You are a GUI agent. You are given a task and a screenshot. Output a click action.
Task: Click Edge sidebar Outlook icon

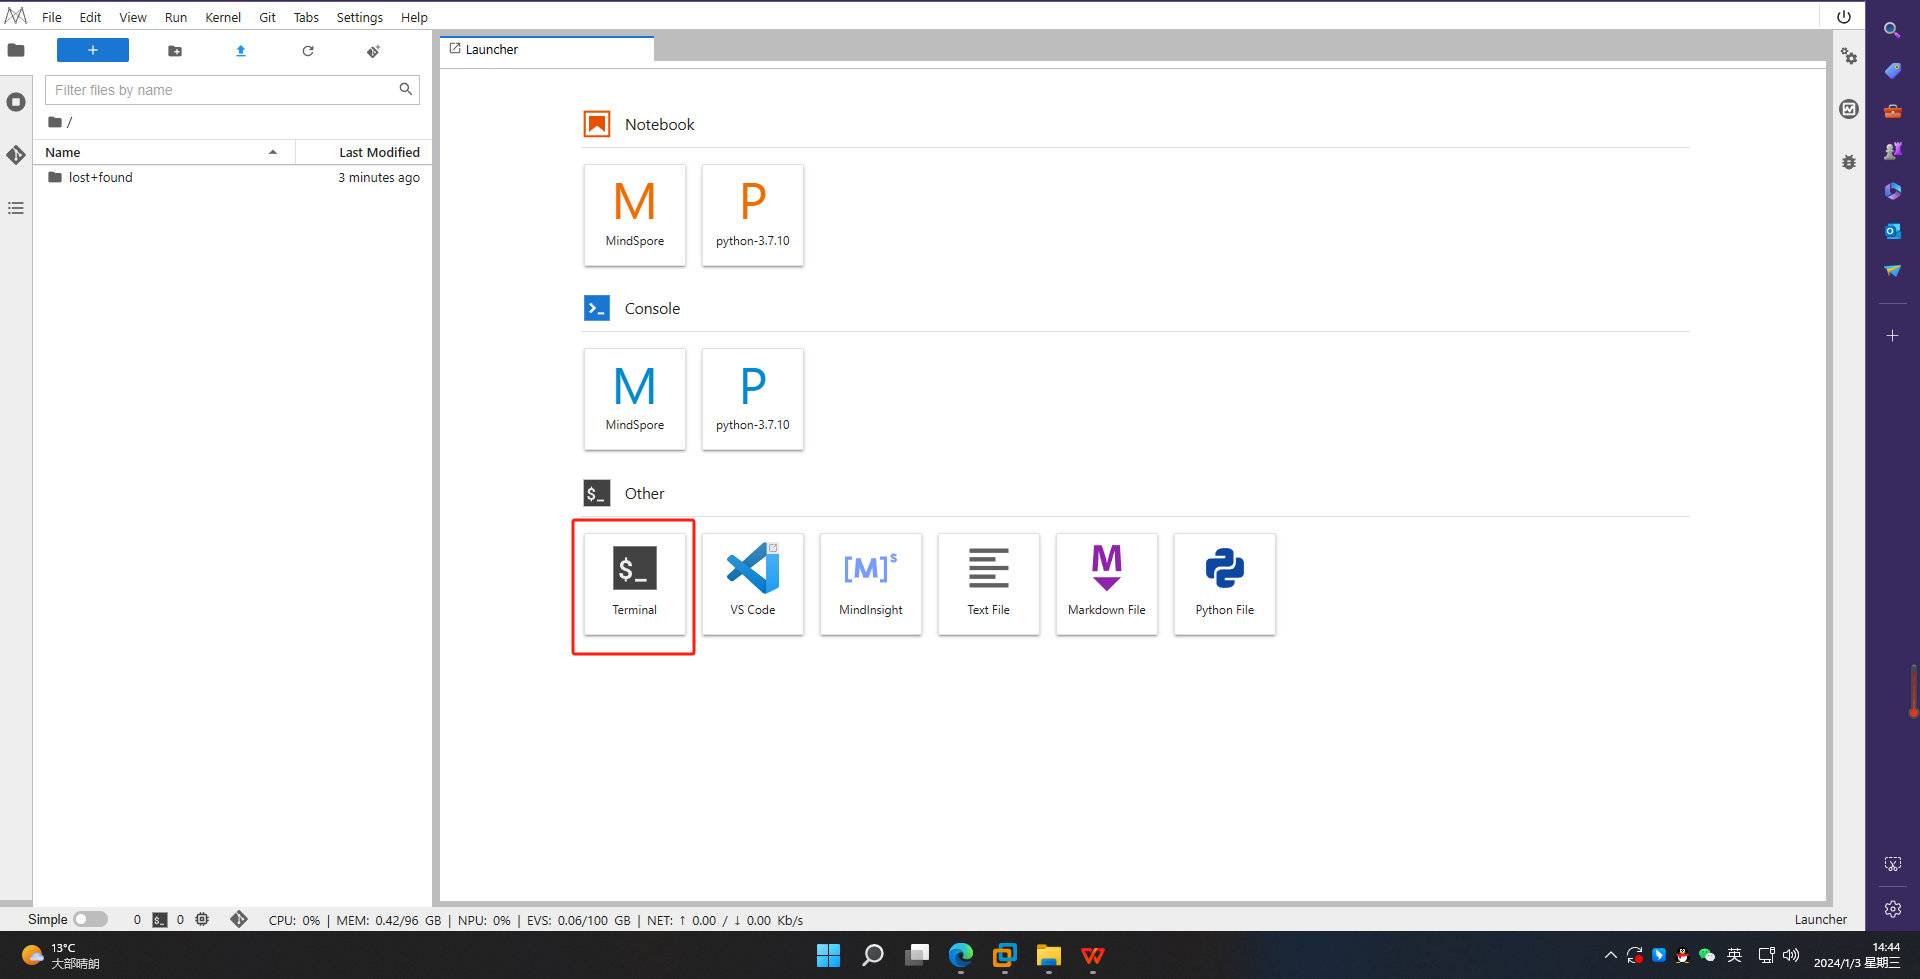point(1892,231)
